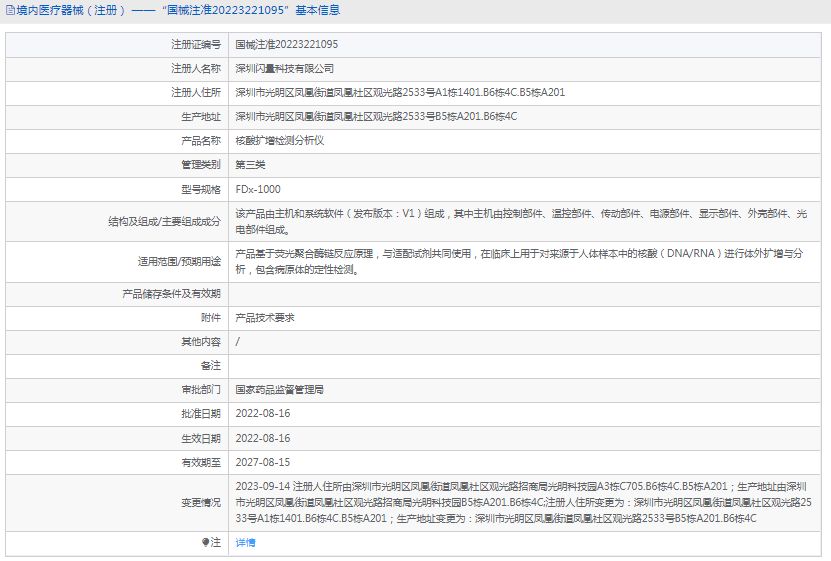Click the slash value in 其他内容 row
Image resolution: width=831 pixels, height=561 pixels.
click(x=237, y=342)
